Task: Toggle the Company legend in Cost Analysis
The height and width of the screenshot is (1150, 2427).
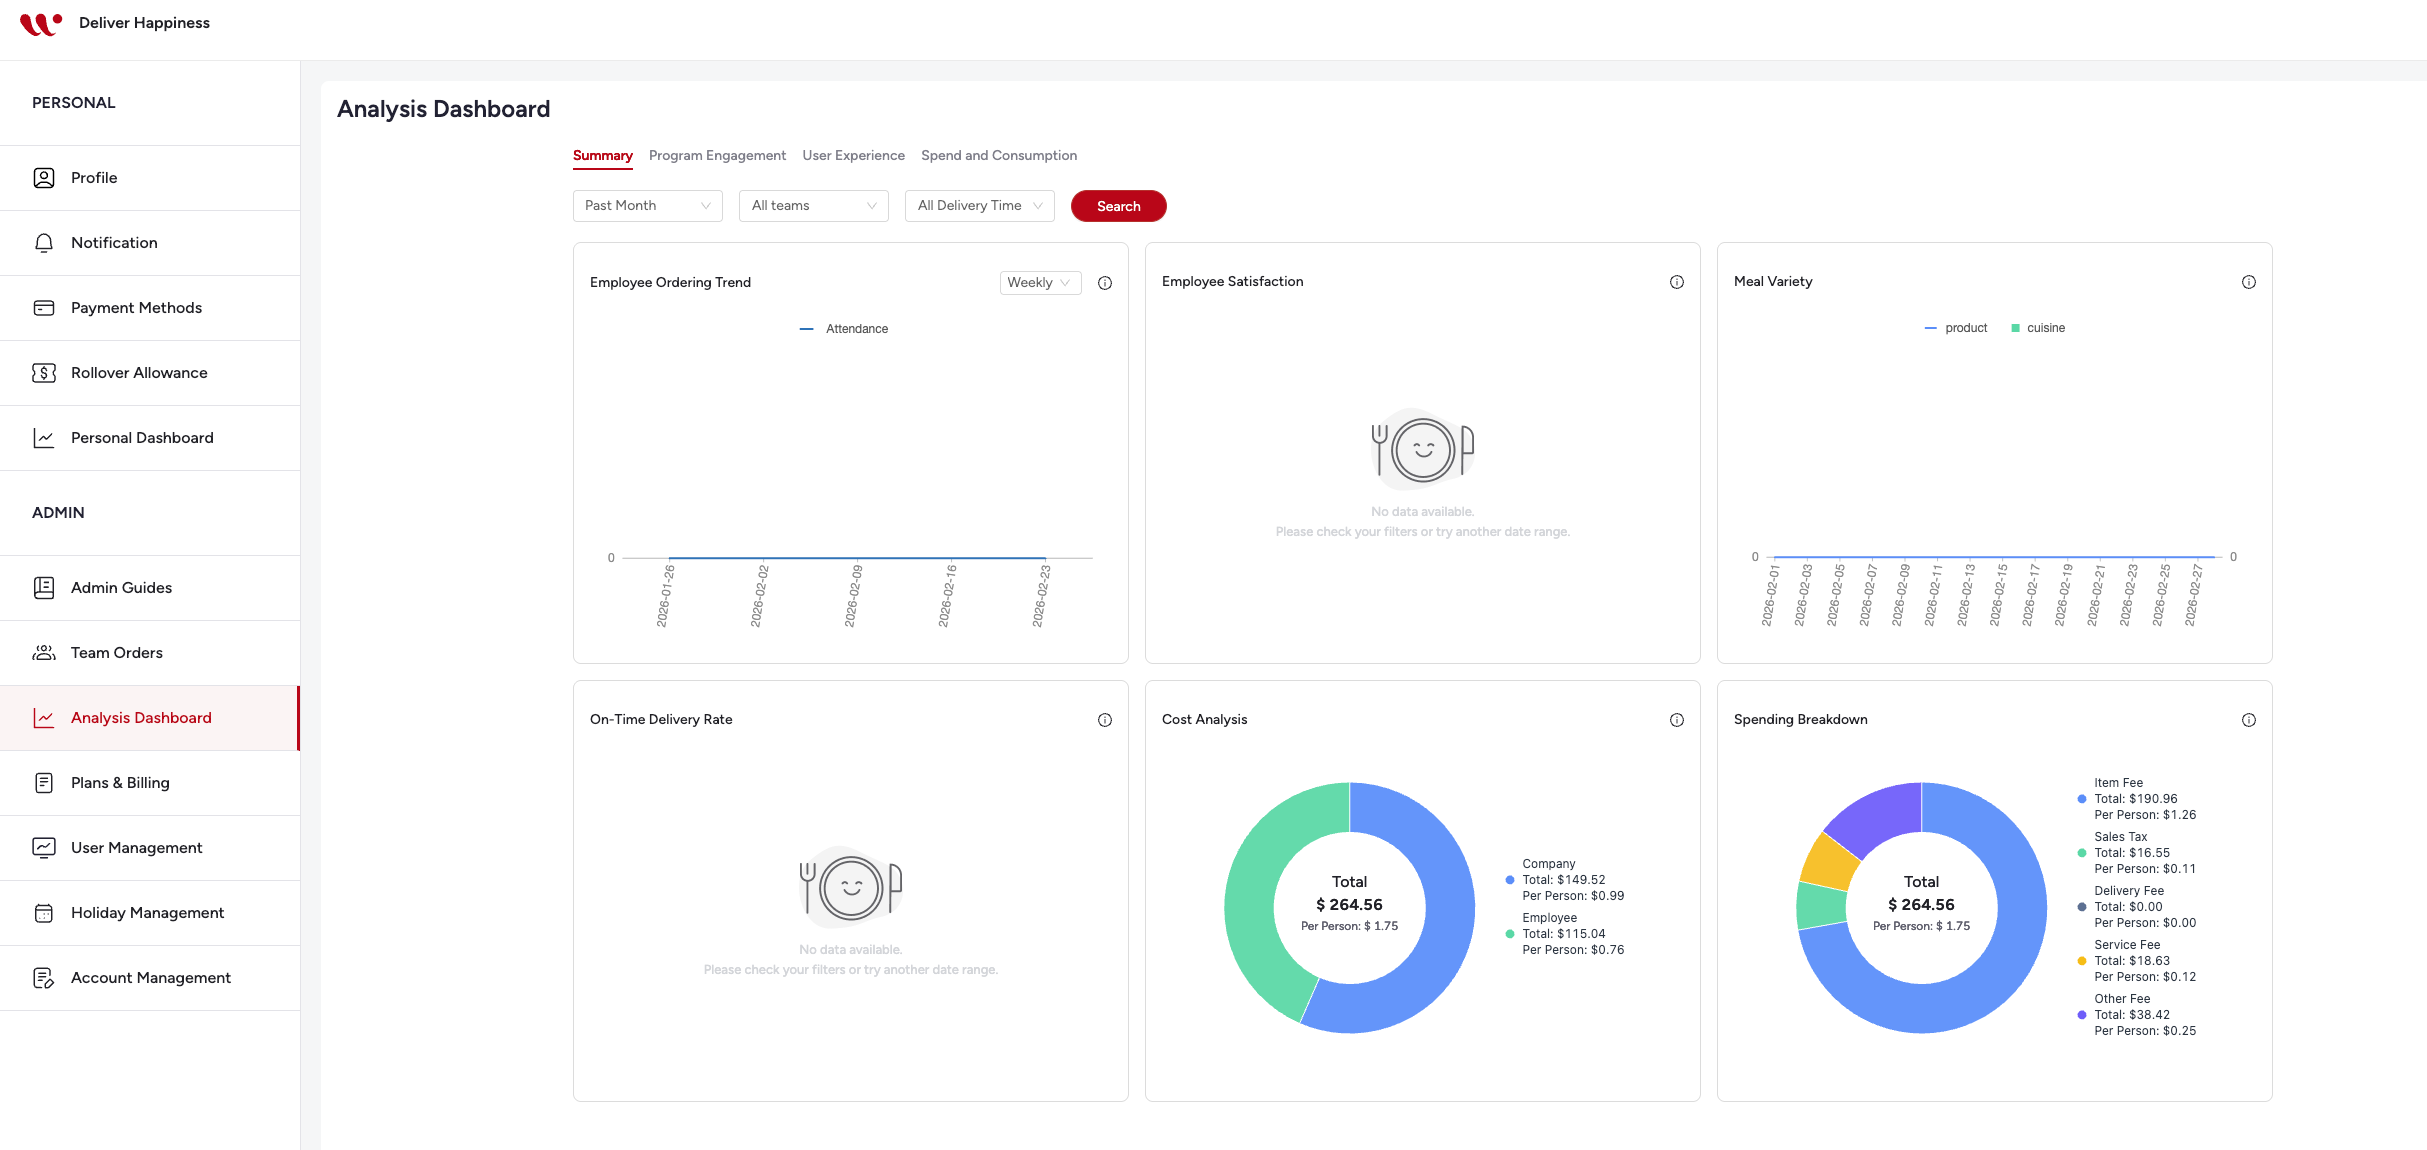Action: (x=1565, y=880)
